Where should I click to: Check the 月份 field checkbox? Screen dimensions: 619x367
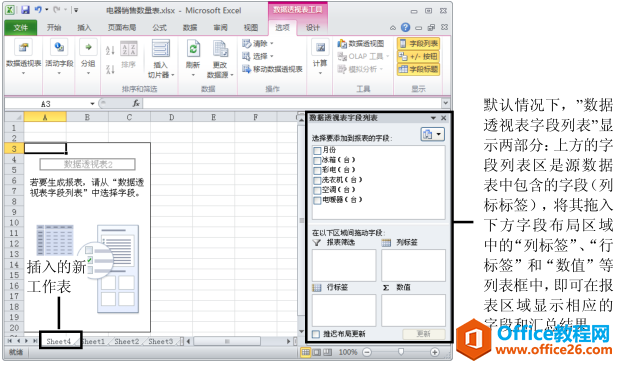317,151
